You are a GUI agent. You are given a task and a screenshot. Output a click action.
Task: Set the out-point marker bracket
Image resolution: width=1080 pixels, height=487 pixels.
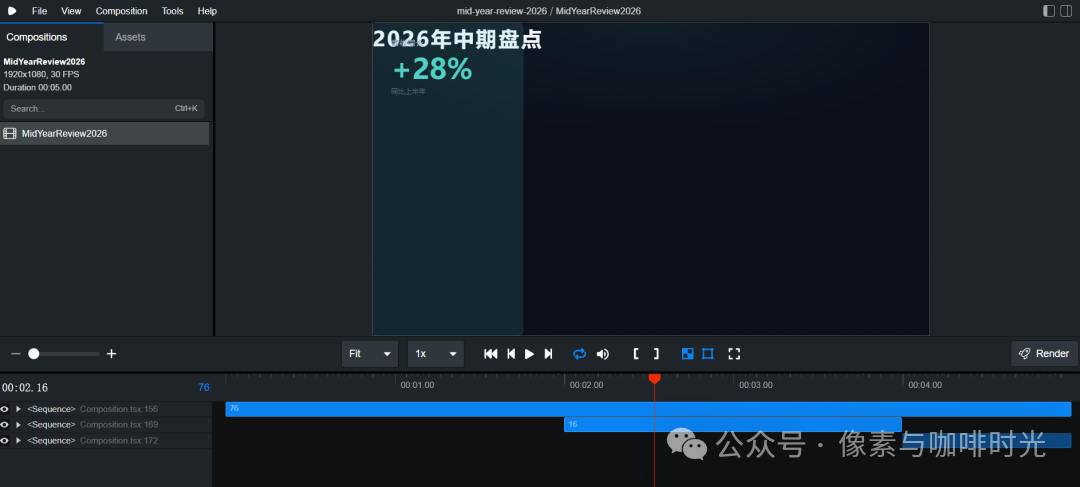656,354
